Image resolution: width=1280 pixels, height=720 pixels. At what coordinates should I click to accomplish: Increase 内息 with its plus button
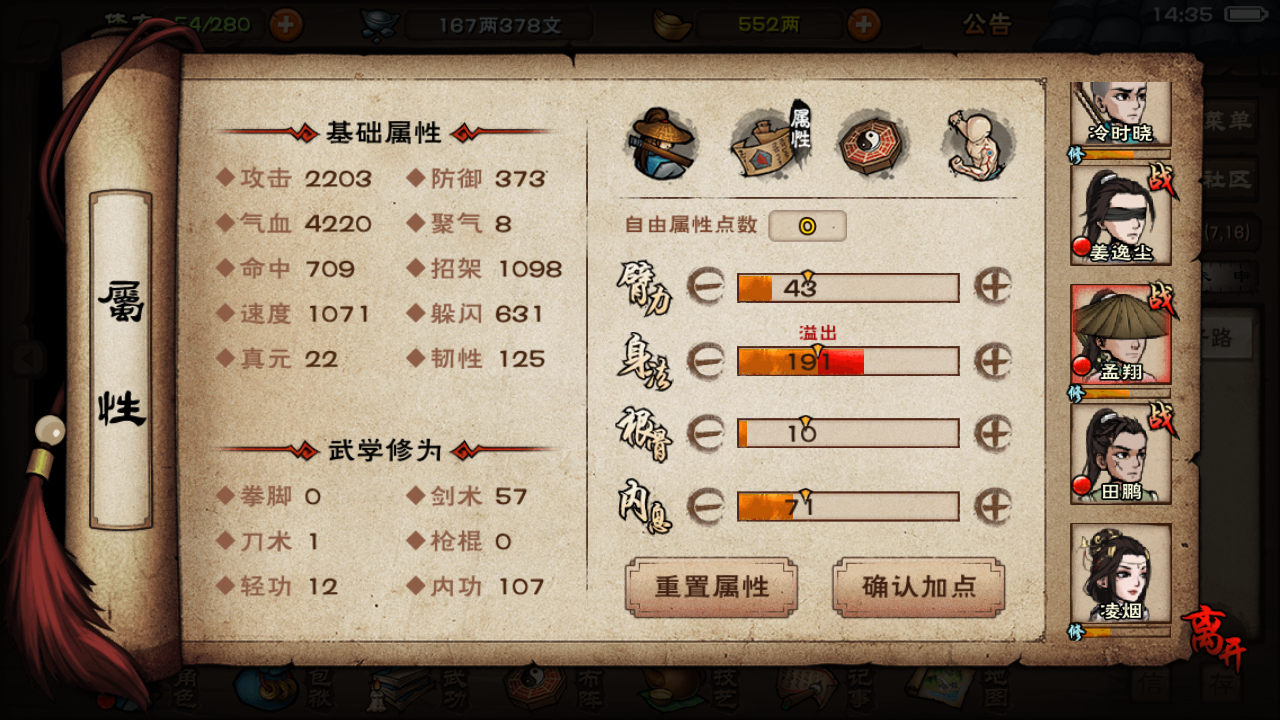993,506
